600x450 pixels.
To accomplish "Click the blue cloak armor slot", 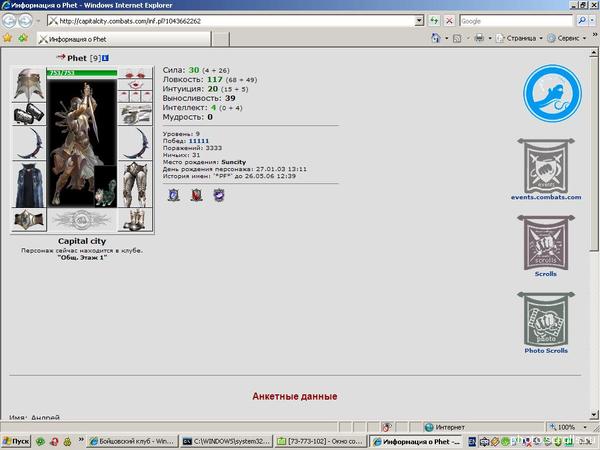I will pyautogui.click(x=29, y=184).
